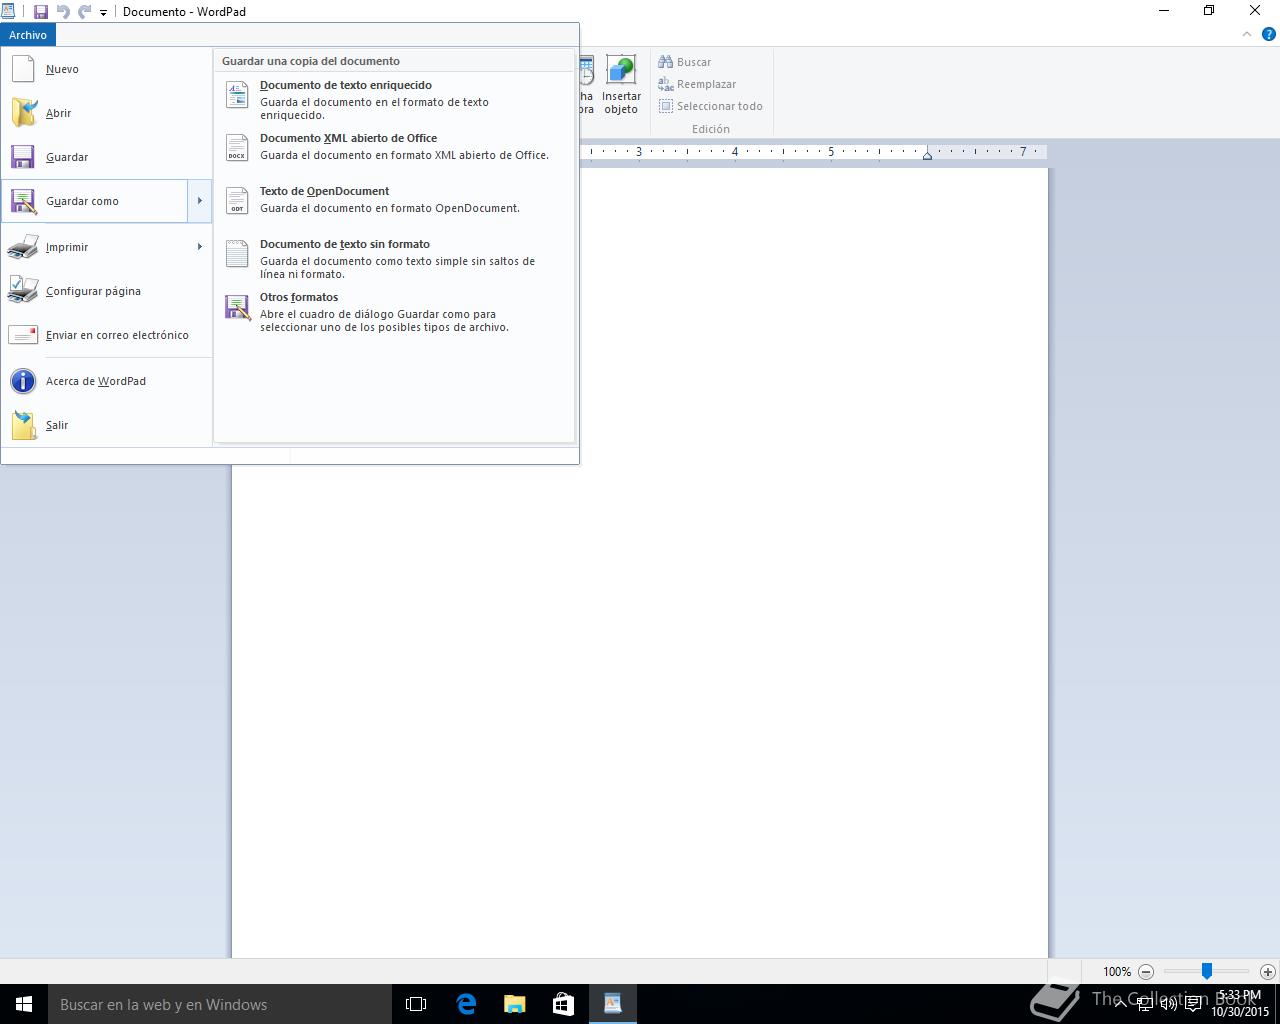Open Task View on the taskbar

pyautogui.click(x=416, y=1004)
